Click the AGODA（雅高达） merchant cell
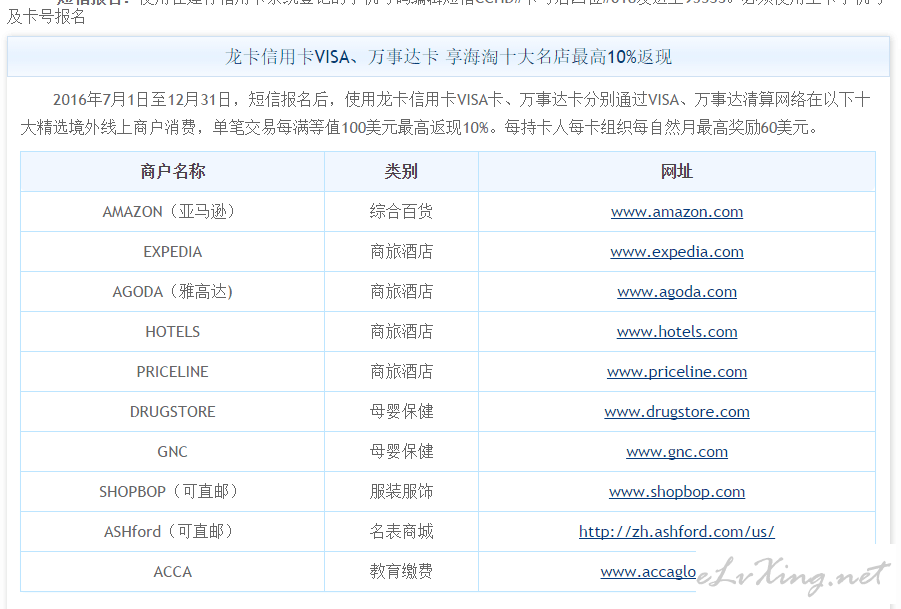The image size is (901, 609). (172, 292)
